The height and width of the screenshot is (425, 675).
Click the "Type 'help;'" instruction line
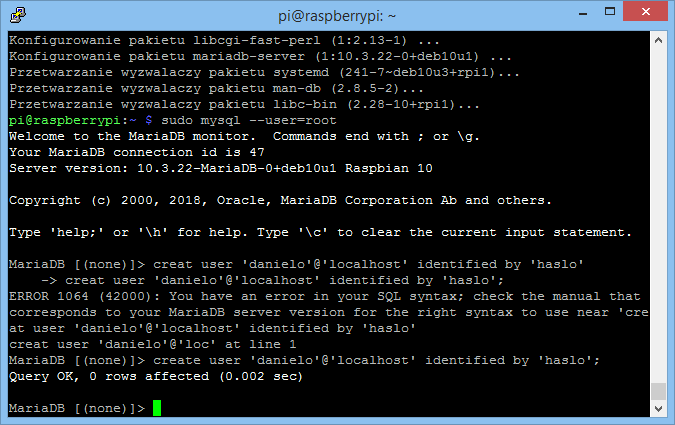pos(320,232)
